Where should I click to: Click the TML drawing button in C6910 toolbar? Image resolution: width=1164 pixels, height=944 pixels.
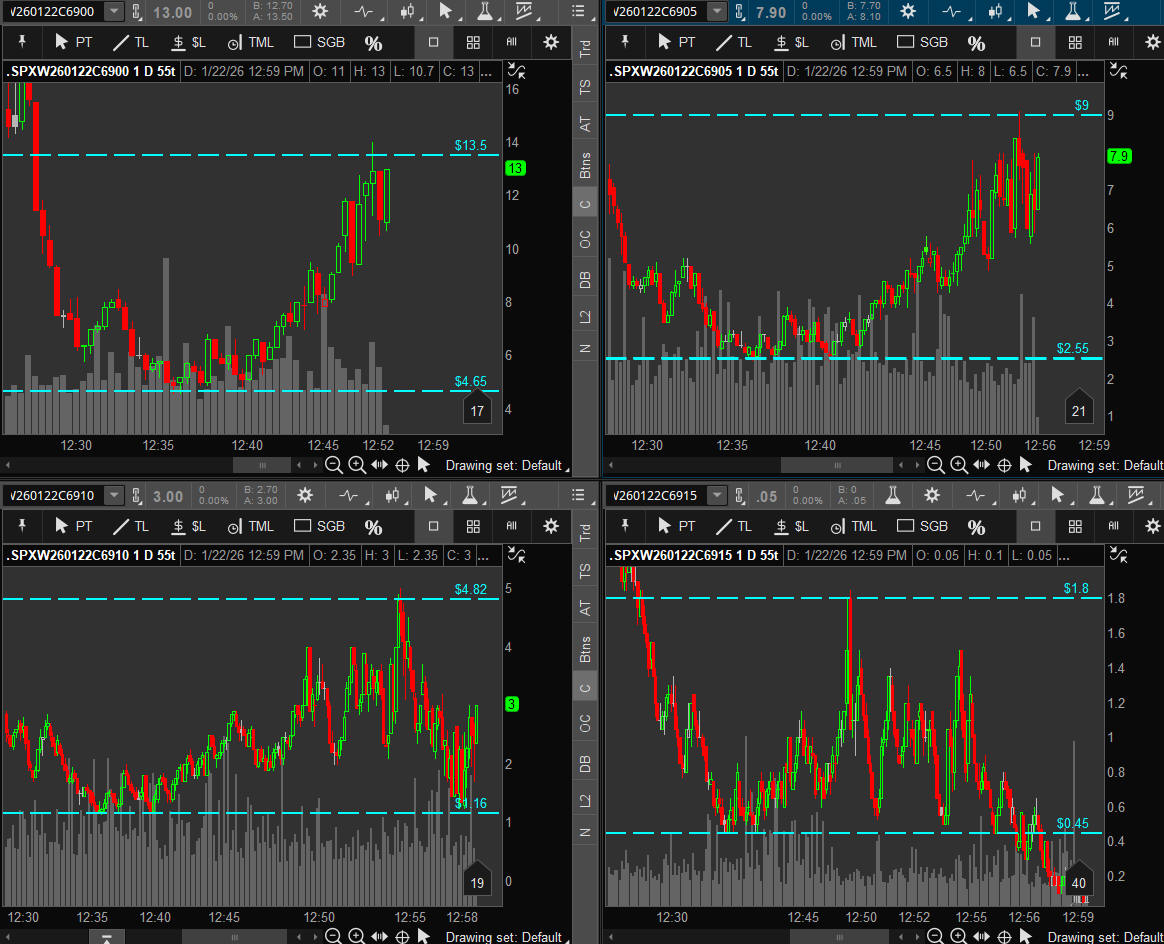tap(251, 526)
